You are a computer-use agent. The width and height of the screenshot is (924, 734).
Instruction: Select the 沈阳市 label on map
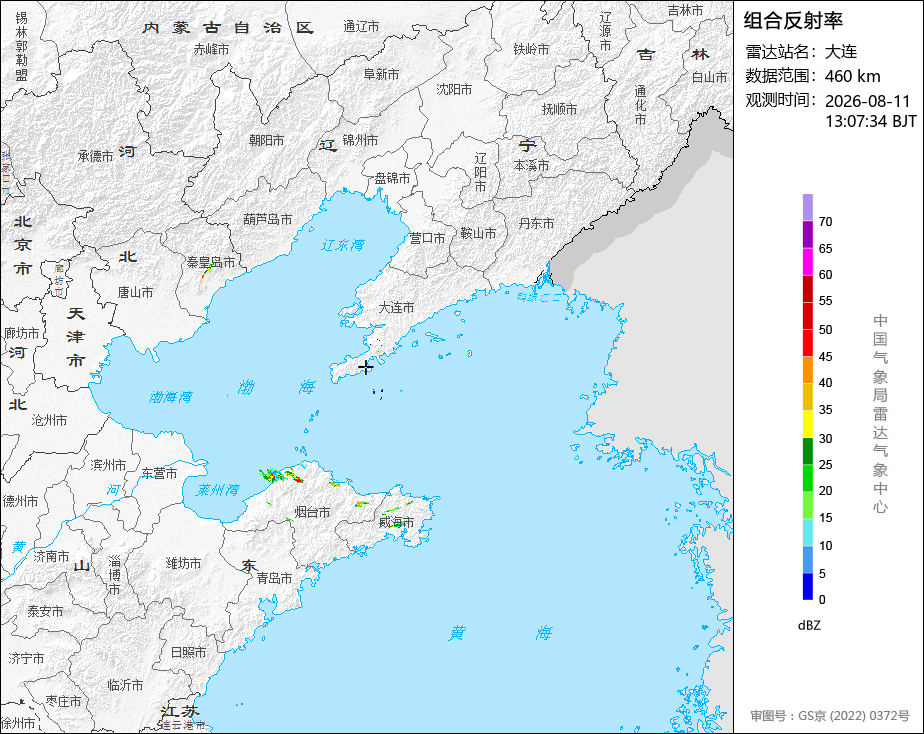point(454,89)
